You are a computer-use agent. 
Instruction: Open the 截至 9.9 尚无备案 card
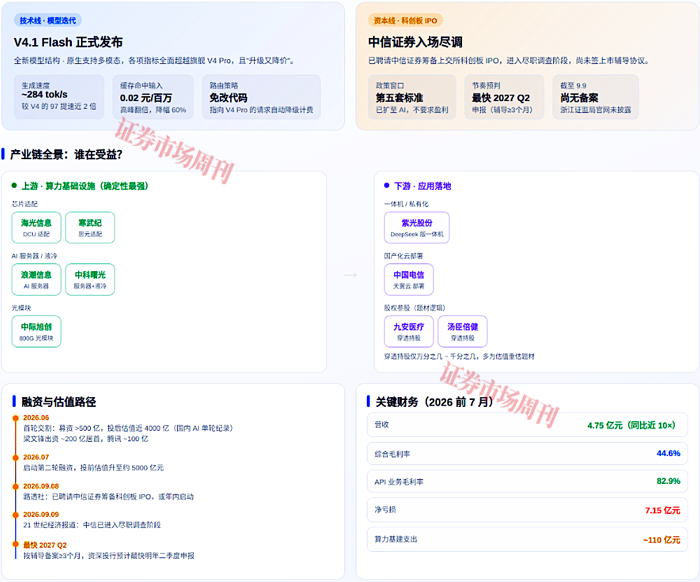[x=596, y=97]
